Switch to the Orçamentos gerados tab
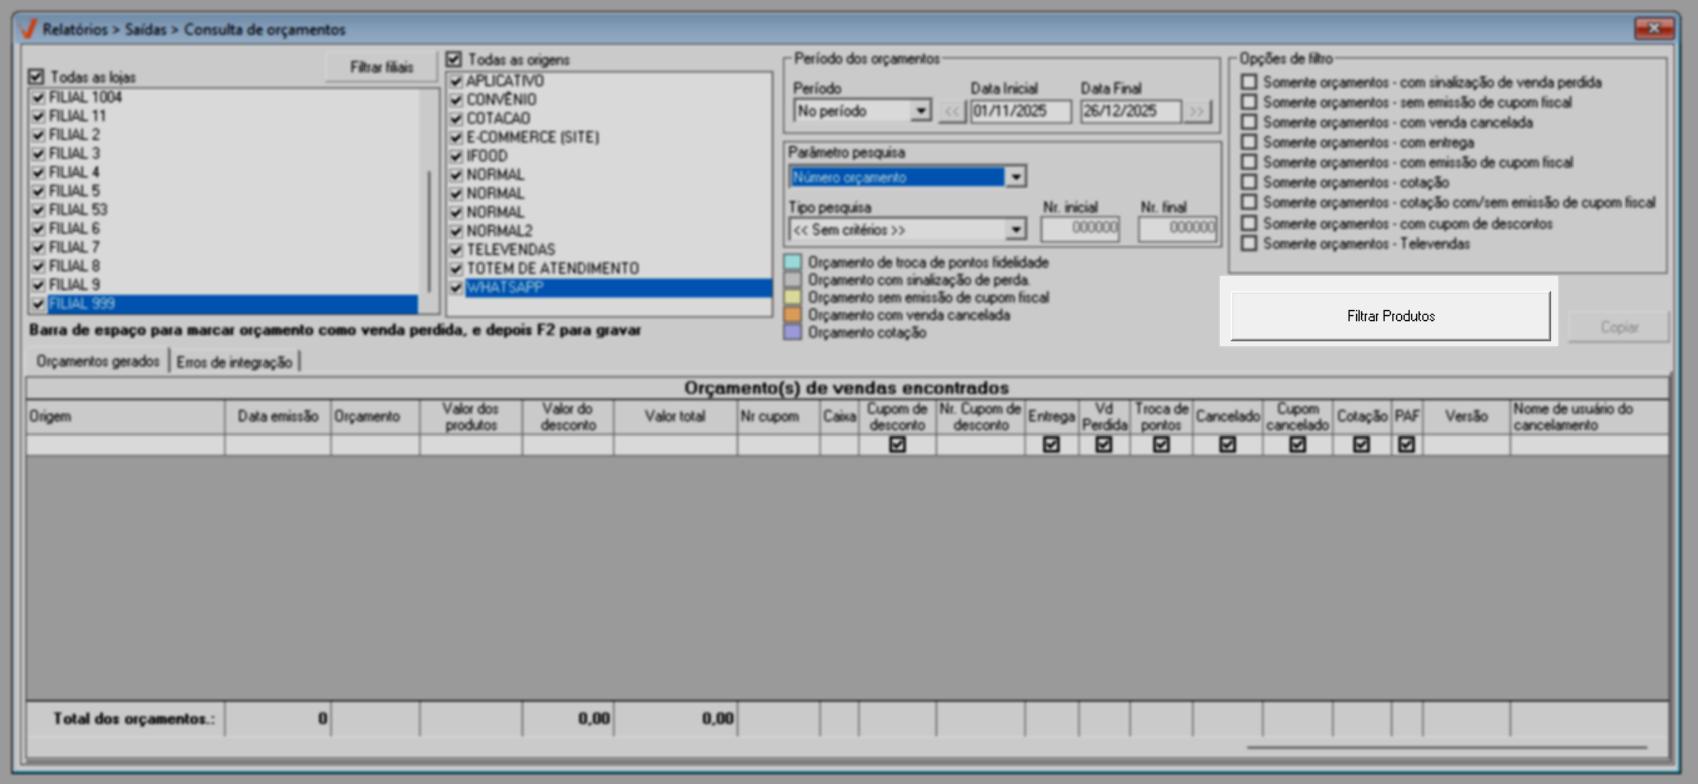1698x784 pixels. coord(98,362)
